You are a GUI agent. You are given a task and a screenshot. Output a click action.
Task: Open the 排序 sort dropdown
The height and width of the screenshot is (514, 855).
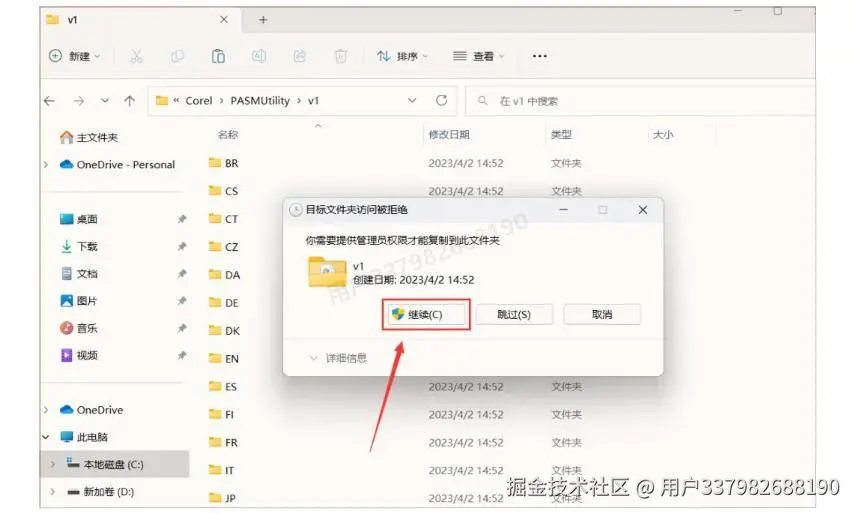click(402, 56)
